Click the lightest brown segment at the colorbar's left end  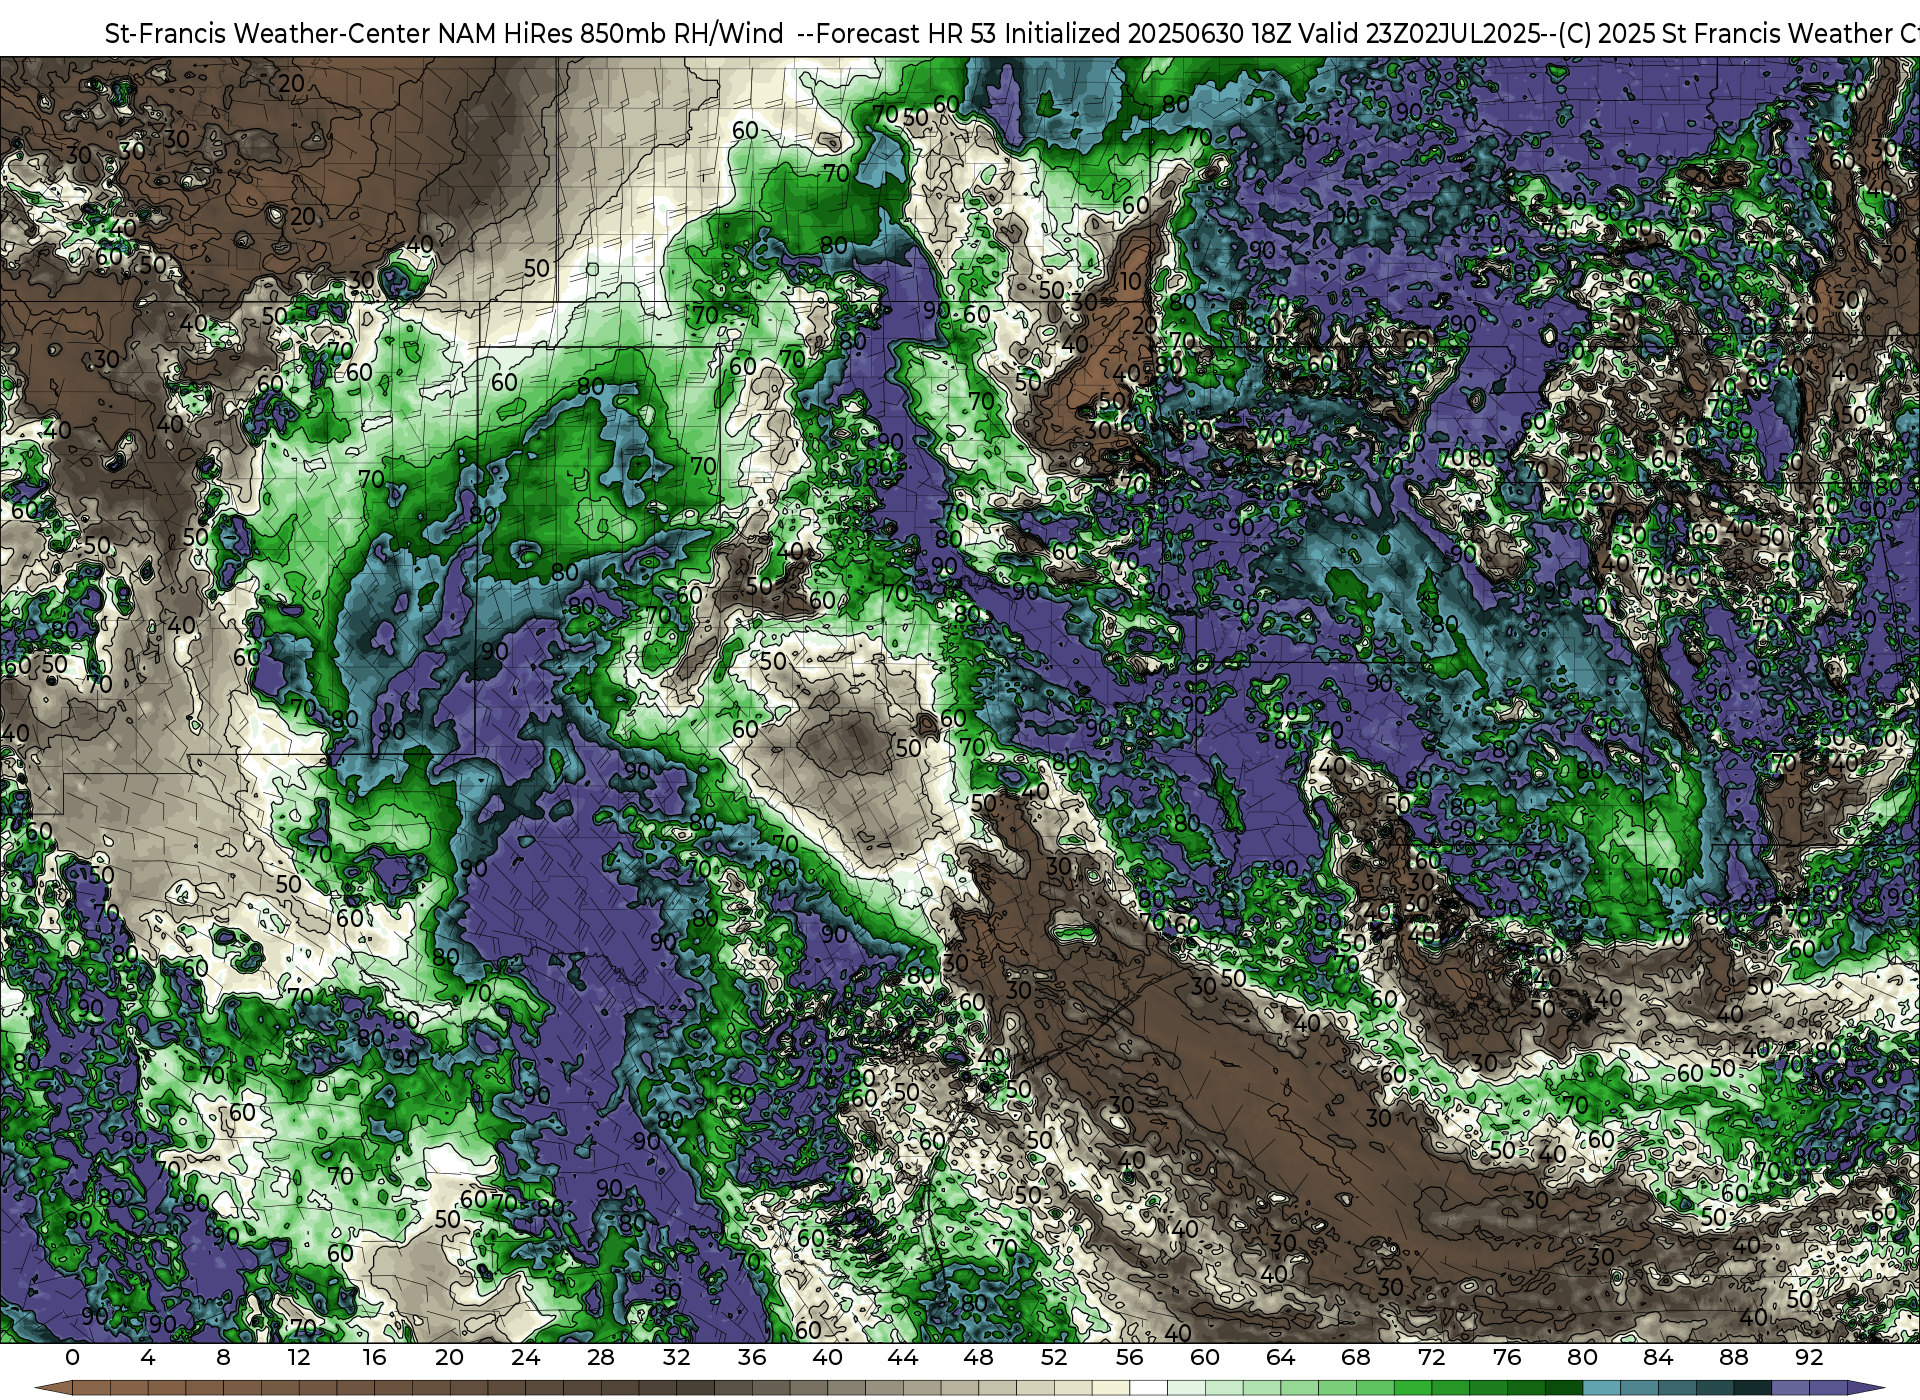pyautogui.click(x=92, y=1388)
